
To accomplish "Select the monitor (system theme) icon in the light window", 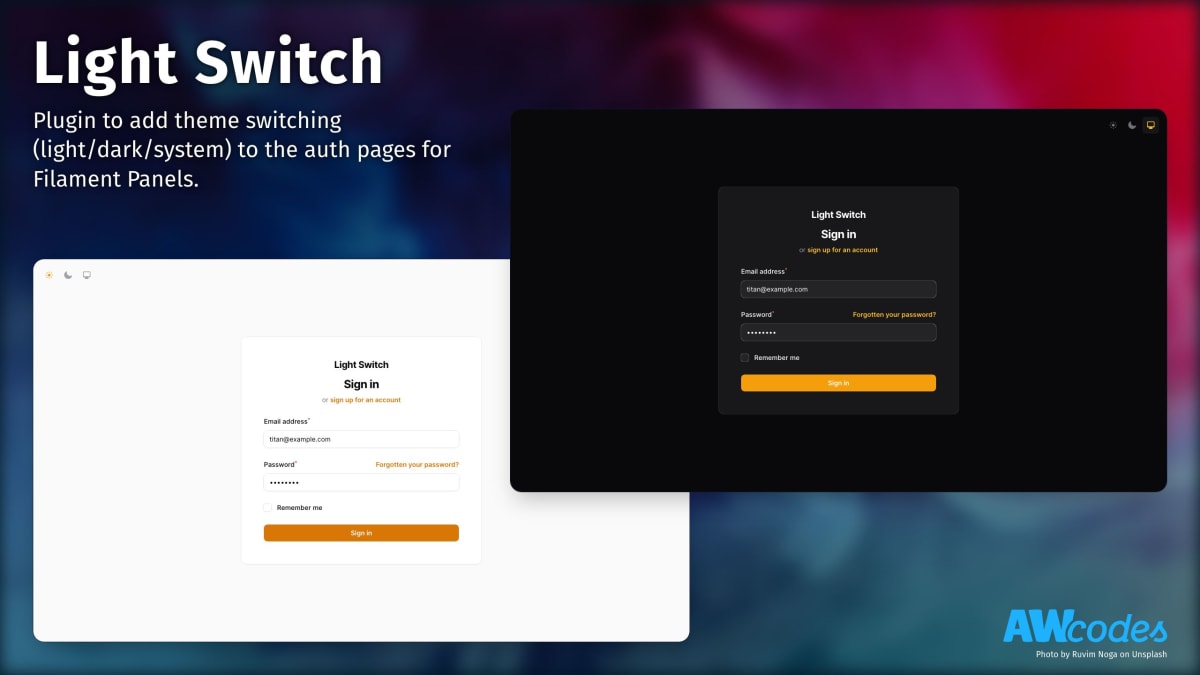I will [x=87, y=275].
